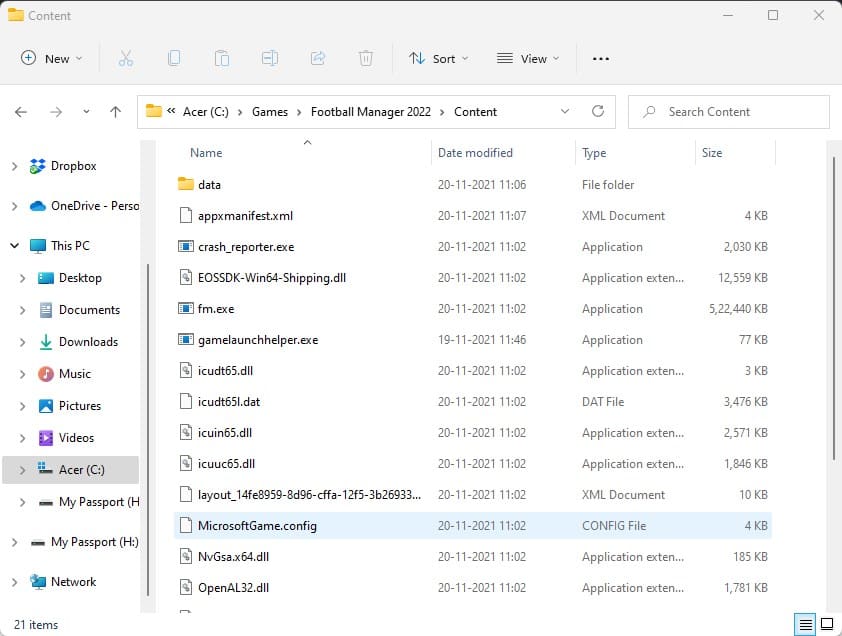Click the Downloads arrow icon in sidebar
Viewport: 842px width, 636px height.
pos(46,342)
